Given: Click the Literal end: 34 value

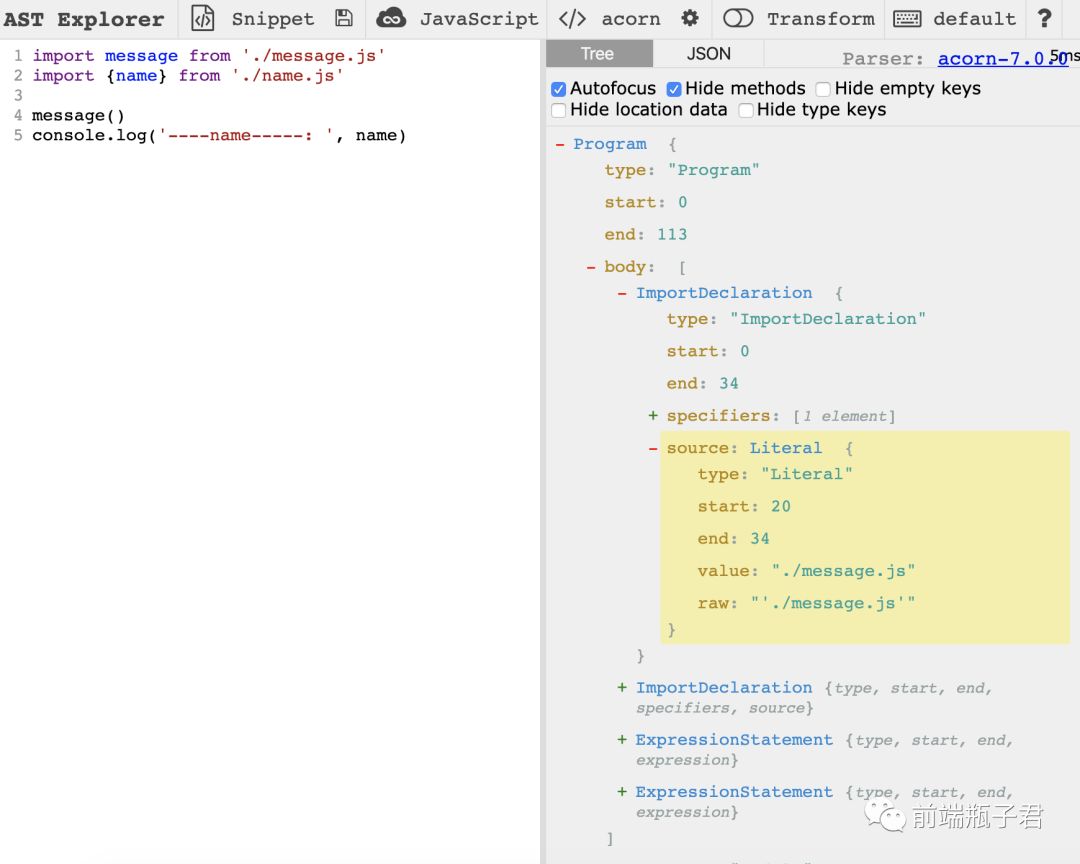Looking at the screenshot, I should pyautogui.click(x=760, y=539).
